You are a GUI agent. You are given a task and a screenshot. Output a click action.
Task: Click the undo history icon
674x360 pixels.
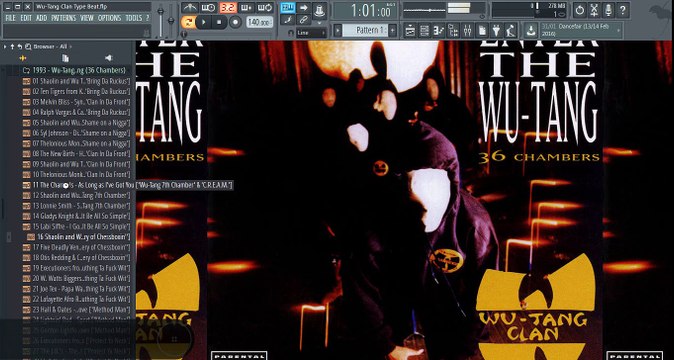pos(580,10)
